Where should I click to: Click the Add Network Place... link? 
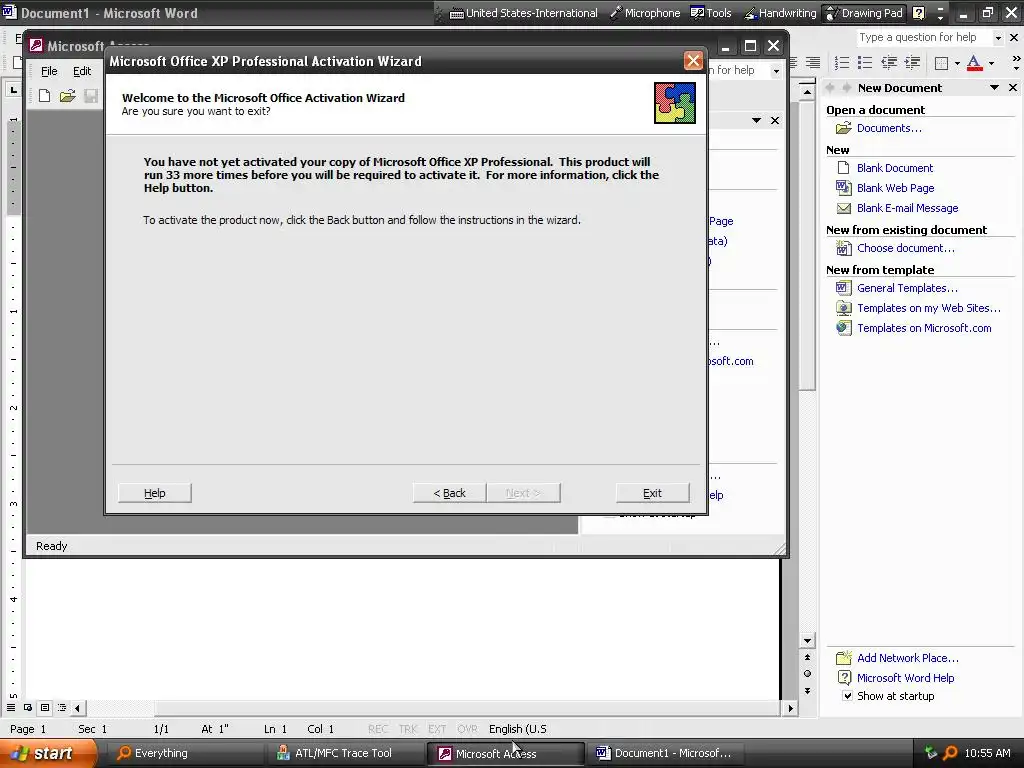point(907,658)
